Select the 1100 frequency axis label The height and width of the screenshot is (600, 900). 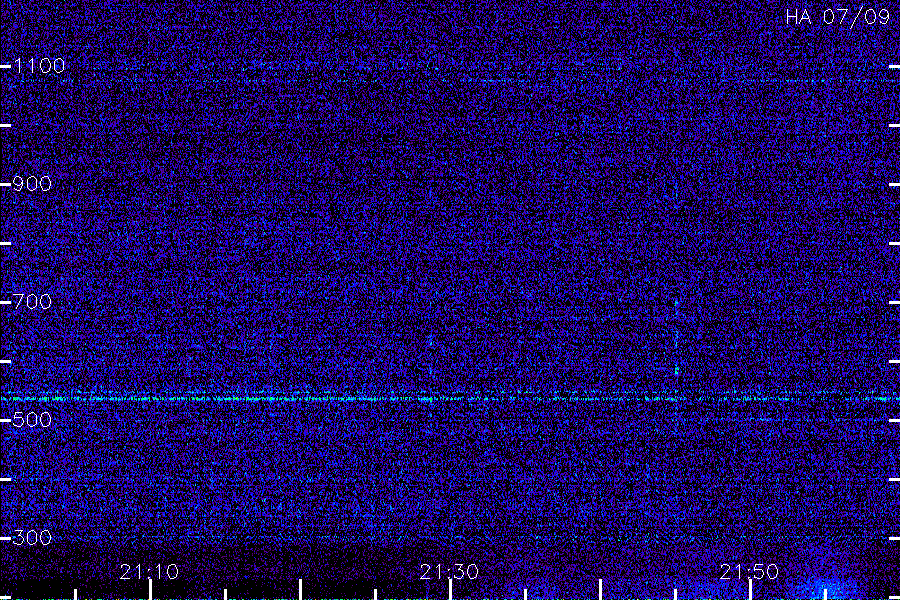(x=39, y=66)
